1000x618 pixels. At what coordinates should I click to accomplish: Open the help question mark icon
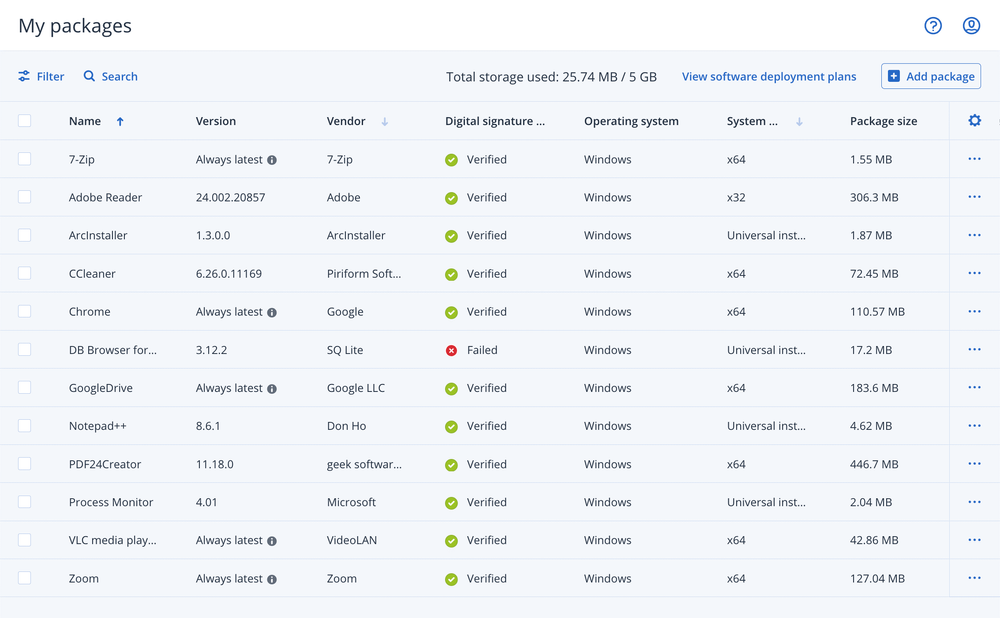(x=933, y=26)
